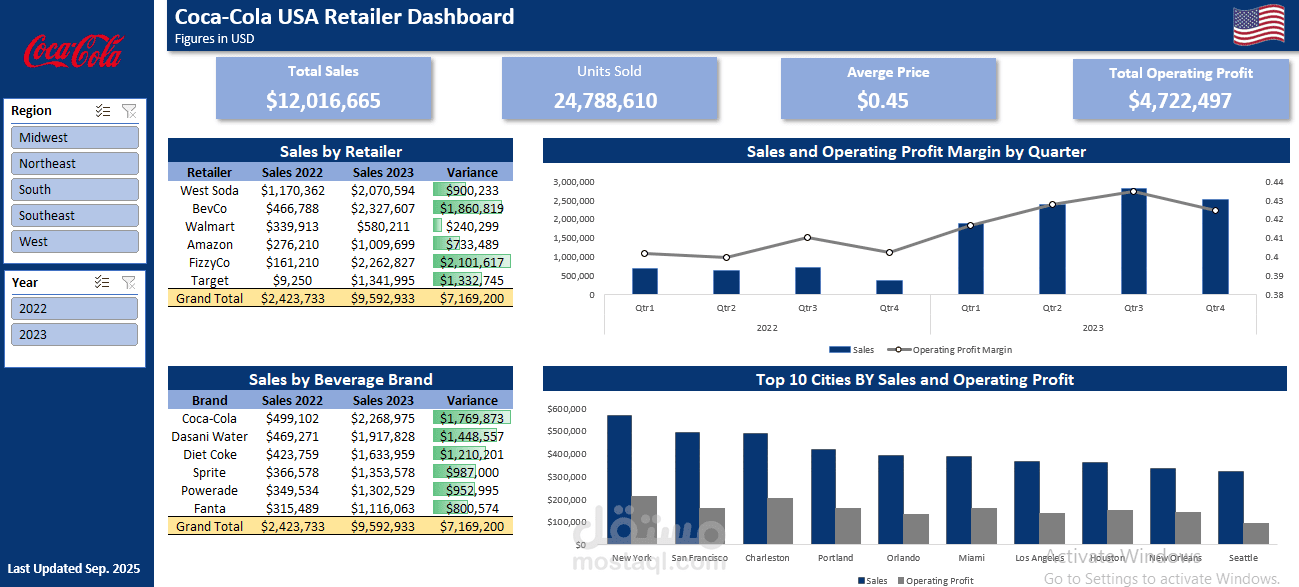This screenshot has height=587, width=1299.
Task: Click the retailer Grand Total $7,169,200 variance
Action: tap(472, 298)
